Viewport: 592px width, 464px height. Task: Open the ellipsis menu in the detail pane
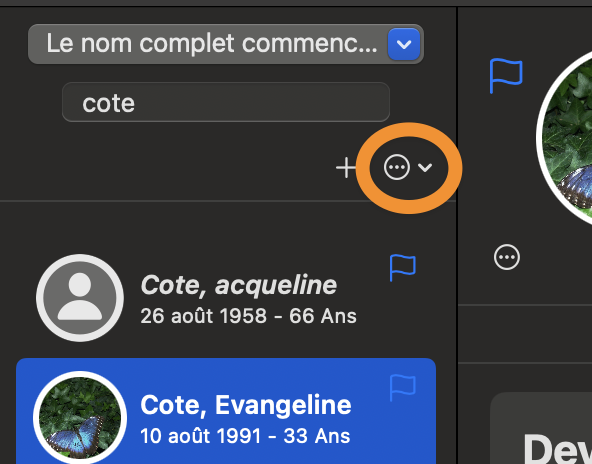(x=507, y=257)
